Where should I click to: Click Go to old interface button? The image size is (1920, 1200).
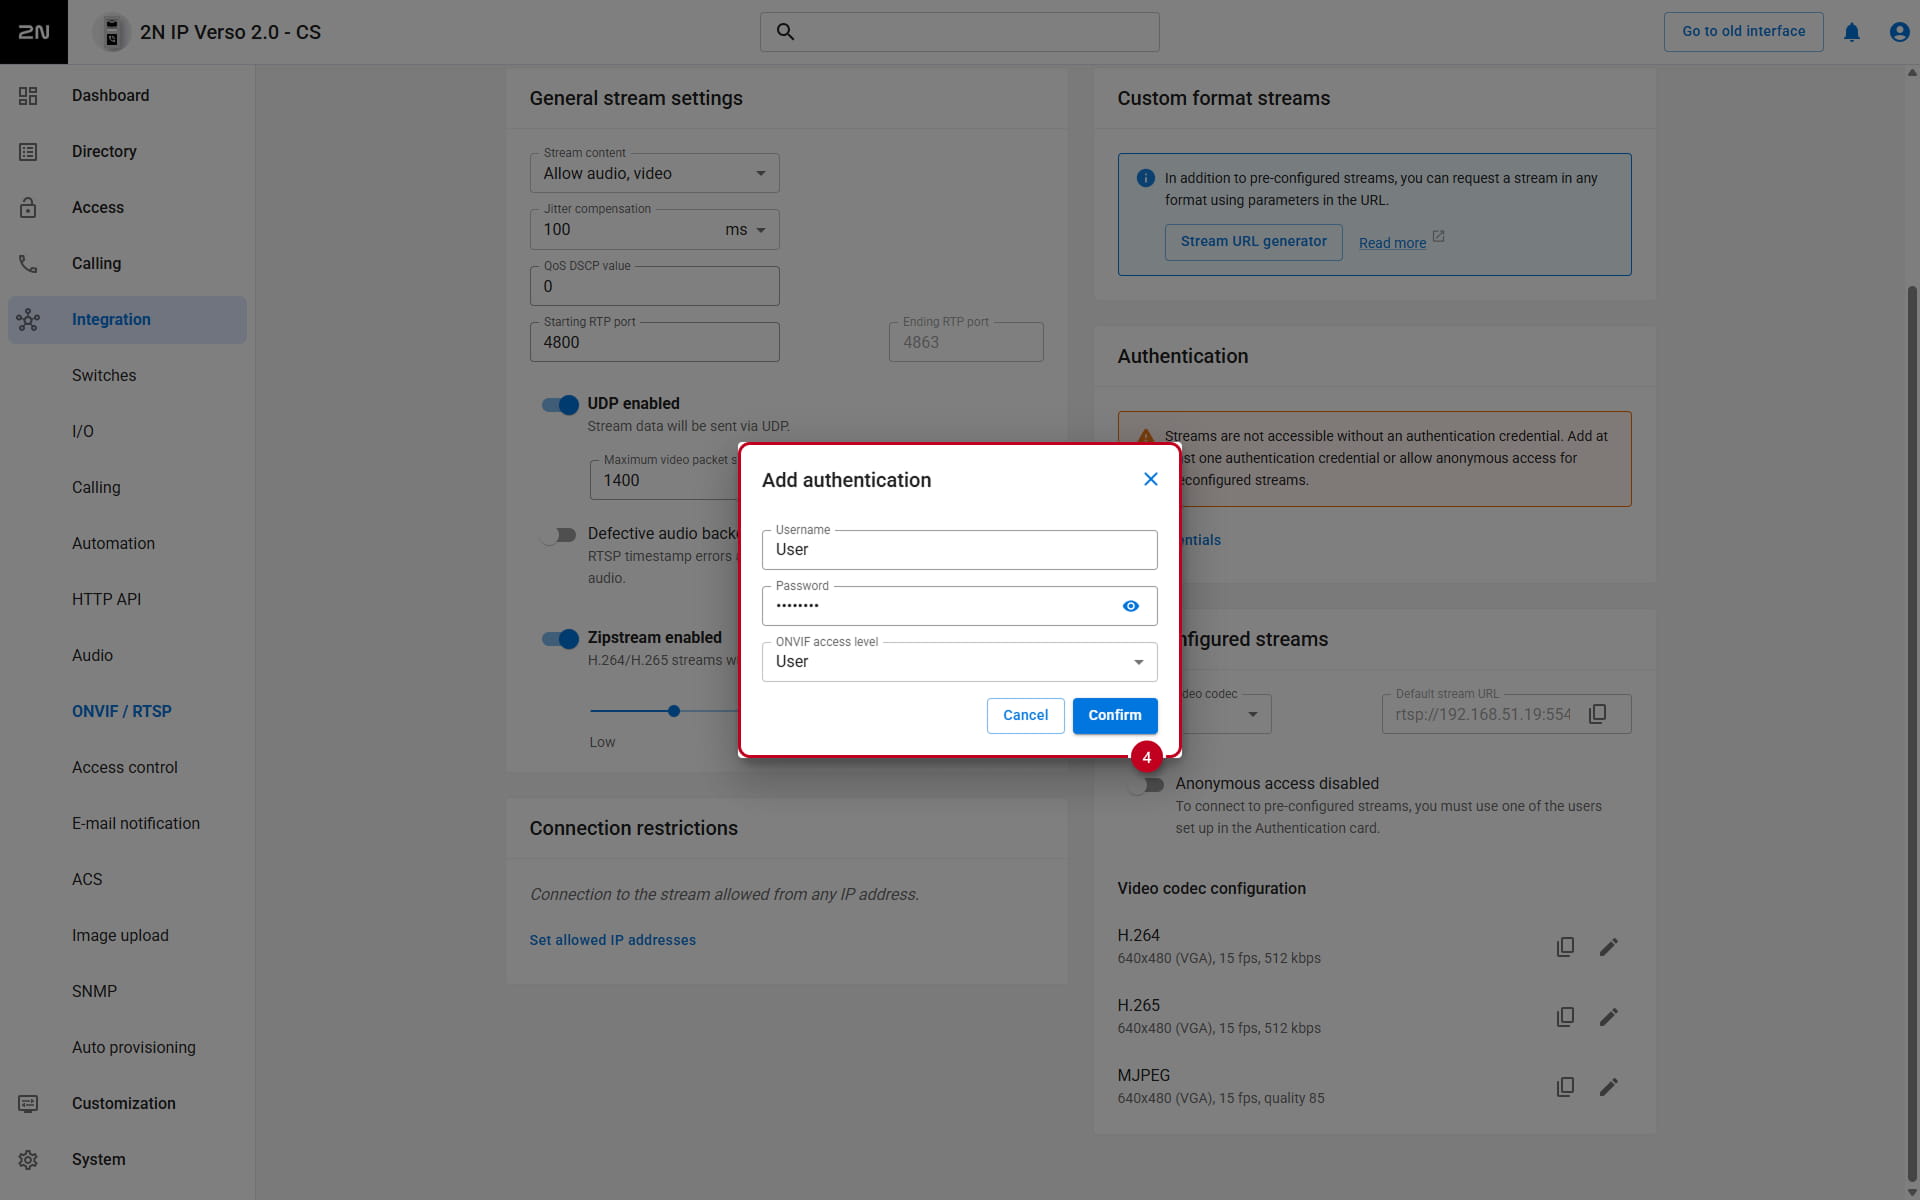coord(1744,32)
